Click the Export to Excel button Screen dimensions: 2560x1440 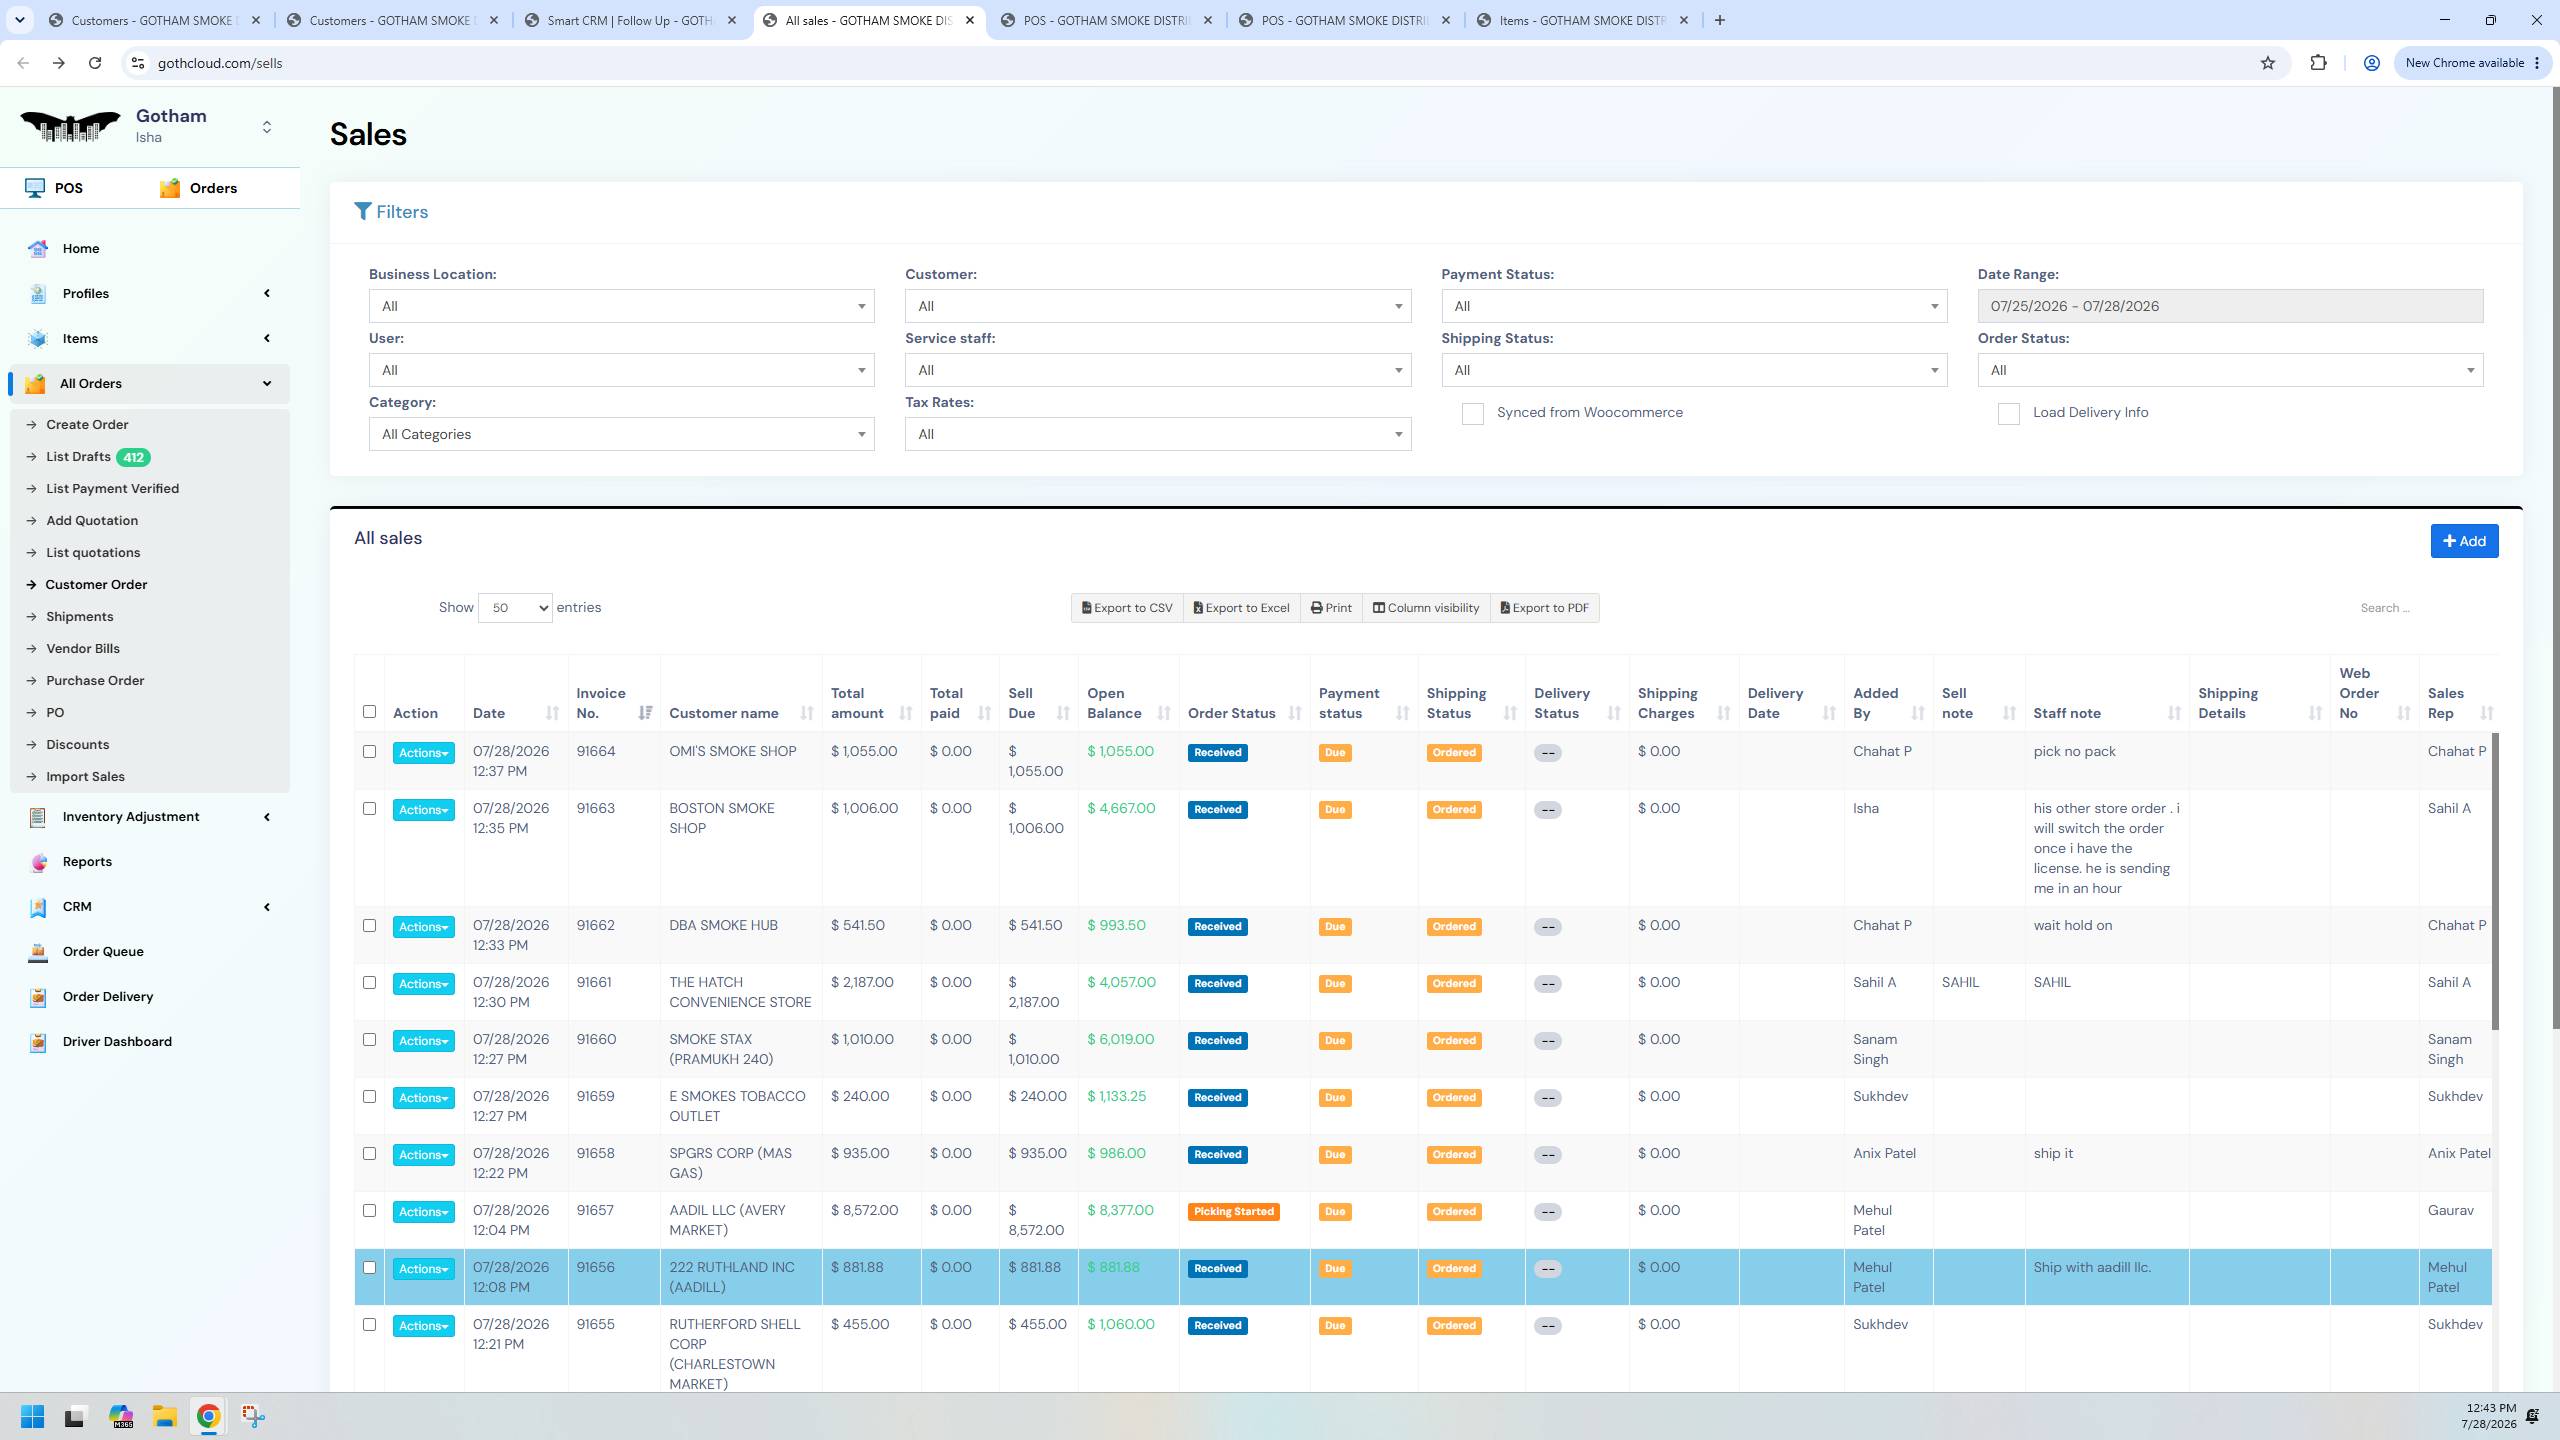click(1241, 608)
